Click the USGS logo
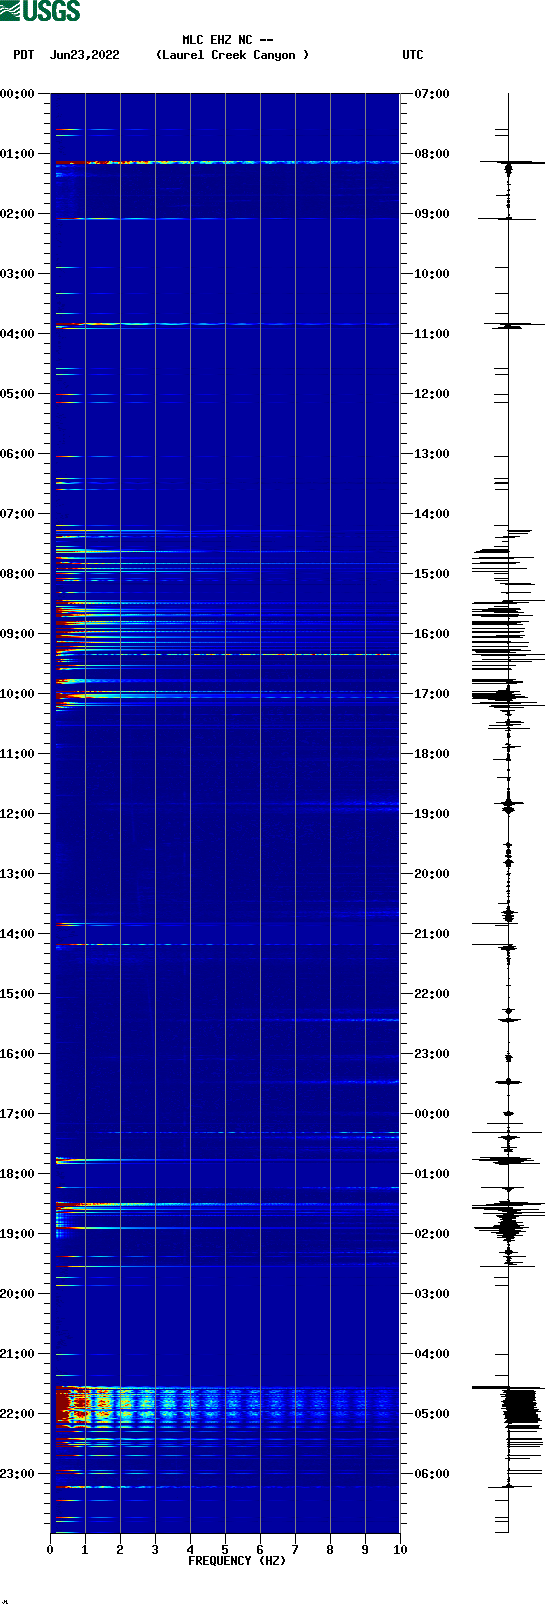 point(40,11)
